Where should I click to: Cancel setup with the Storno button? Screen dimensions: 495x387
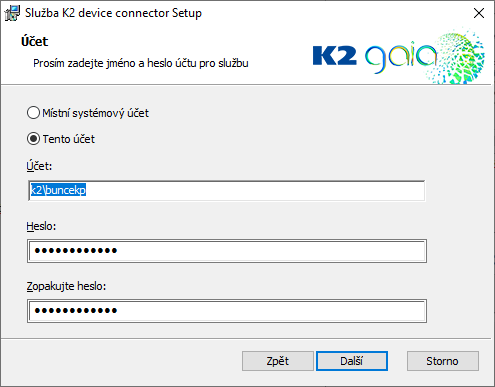pyautogui.click(x=443, y=361)
